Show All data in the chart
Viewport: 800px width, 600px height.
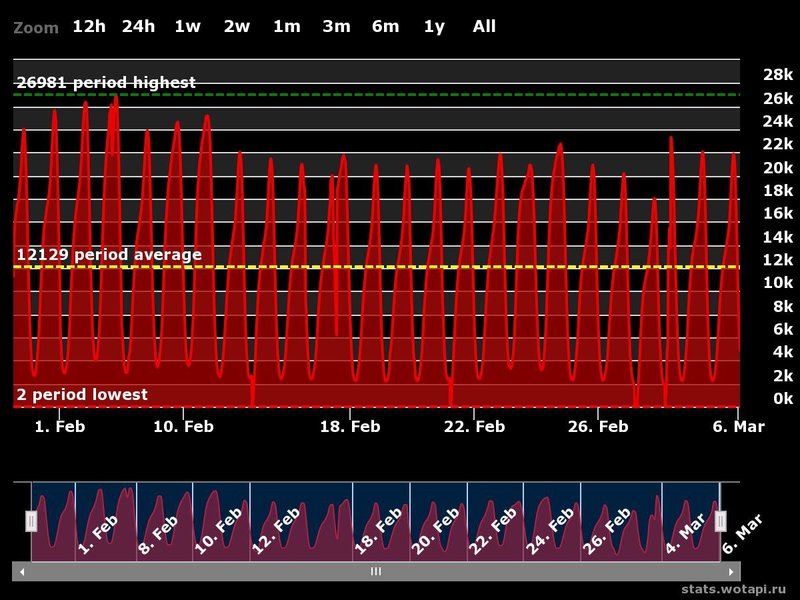point(484,27)
